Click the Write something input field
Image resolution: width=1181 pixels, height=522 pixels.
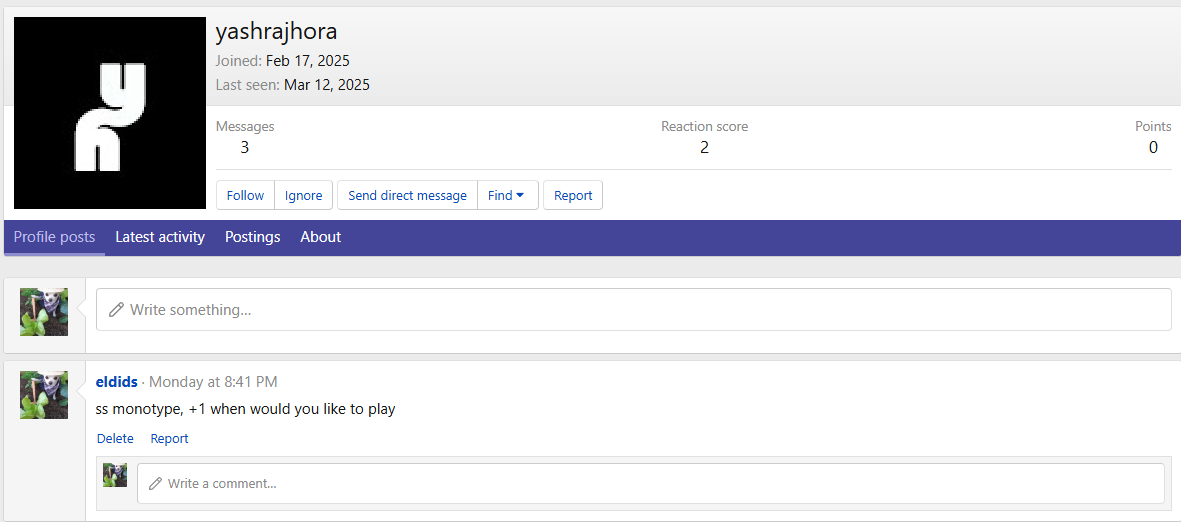tap(633, 310)
